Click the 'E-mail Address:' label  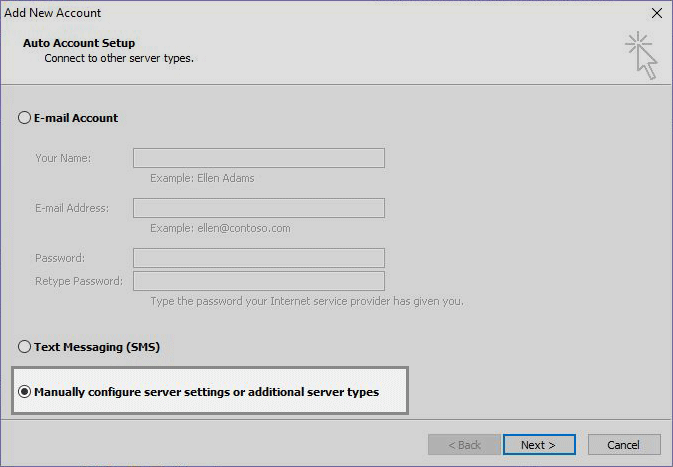click(72, 208)
